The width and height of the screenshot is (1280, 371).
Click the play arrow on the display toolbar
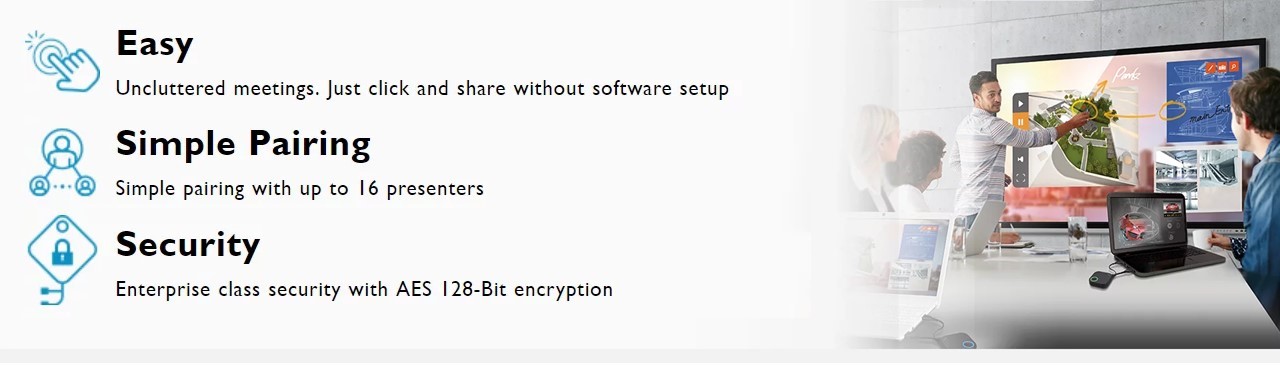[x=1021, y=104]
